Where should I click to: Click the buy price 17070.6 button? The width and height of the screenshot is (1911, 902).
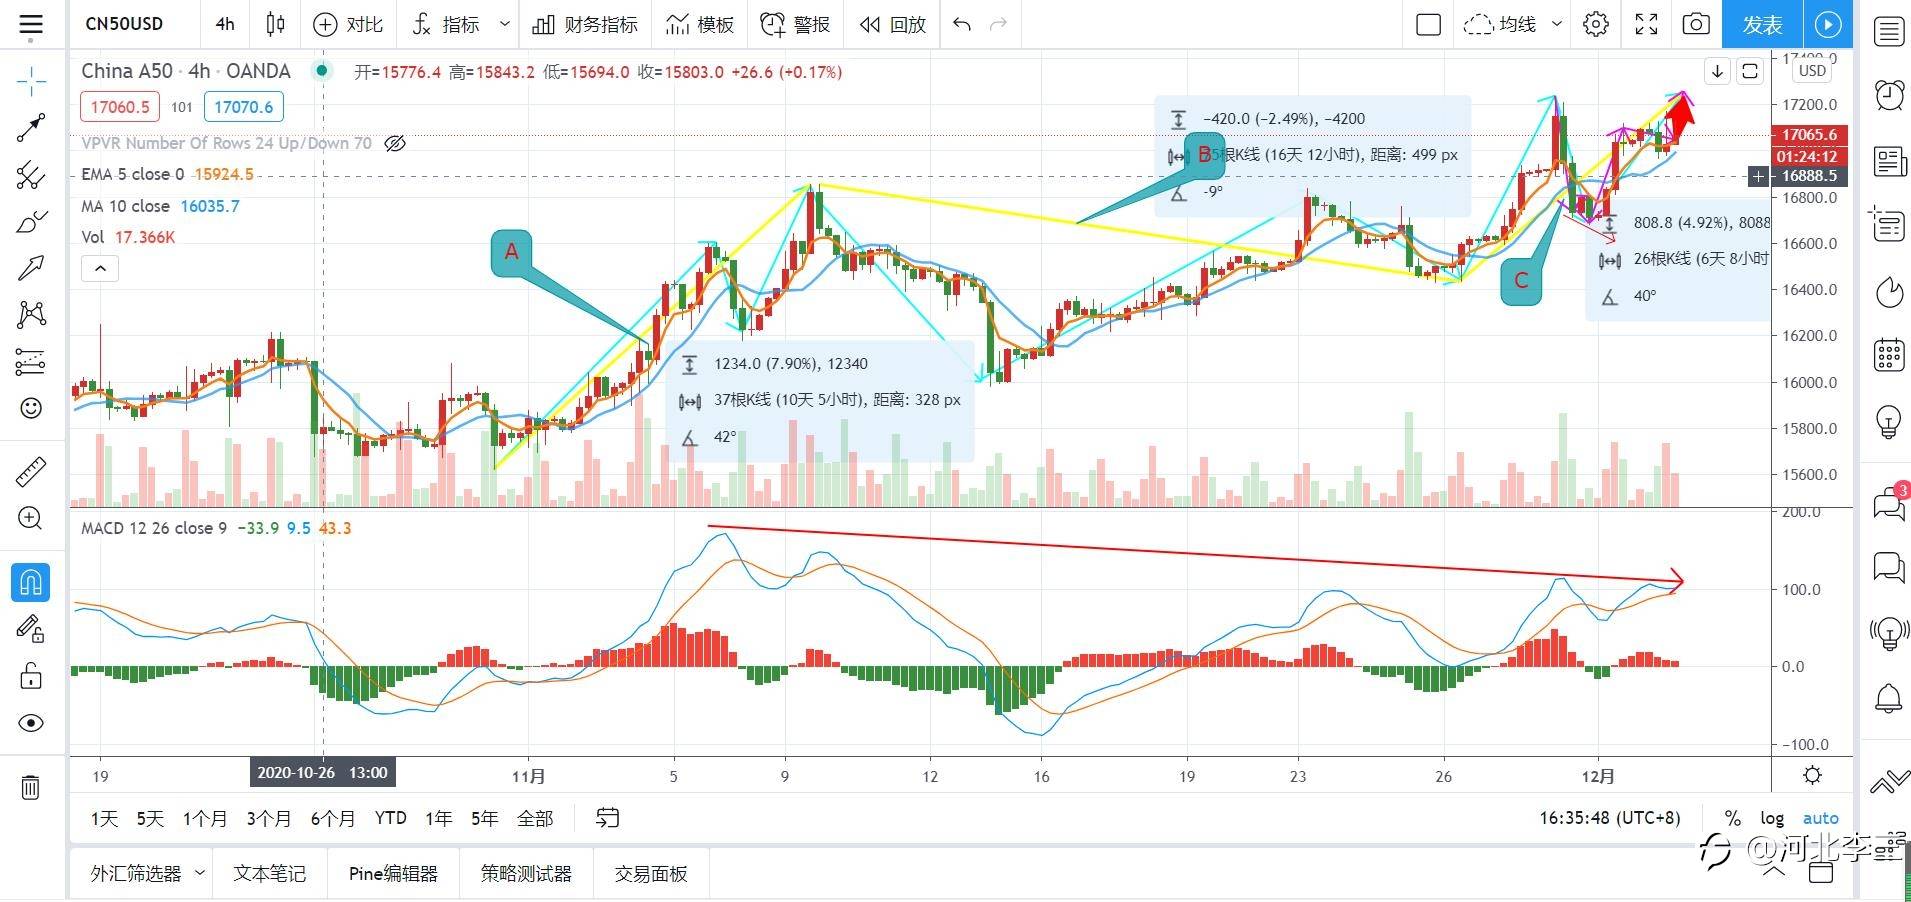(x=243, y=106)
